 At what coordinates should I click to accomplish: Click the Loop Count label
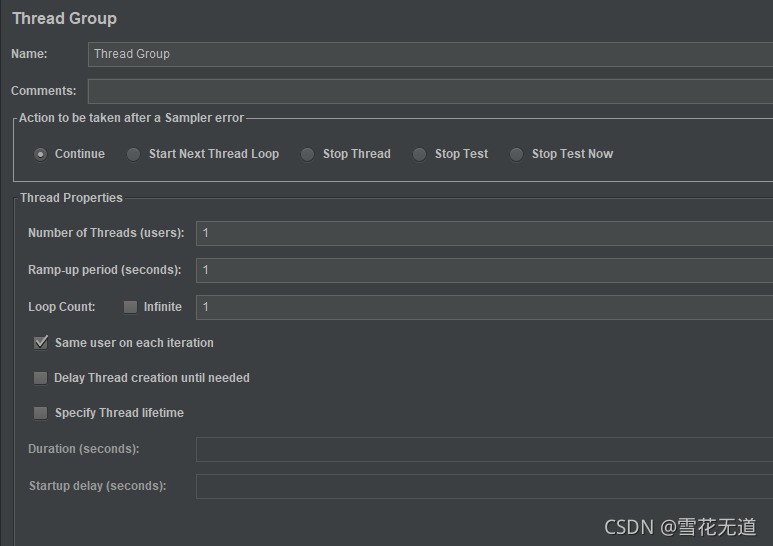pyautogui.click(x=62, y=307)
